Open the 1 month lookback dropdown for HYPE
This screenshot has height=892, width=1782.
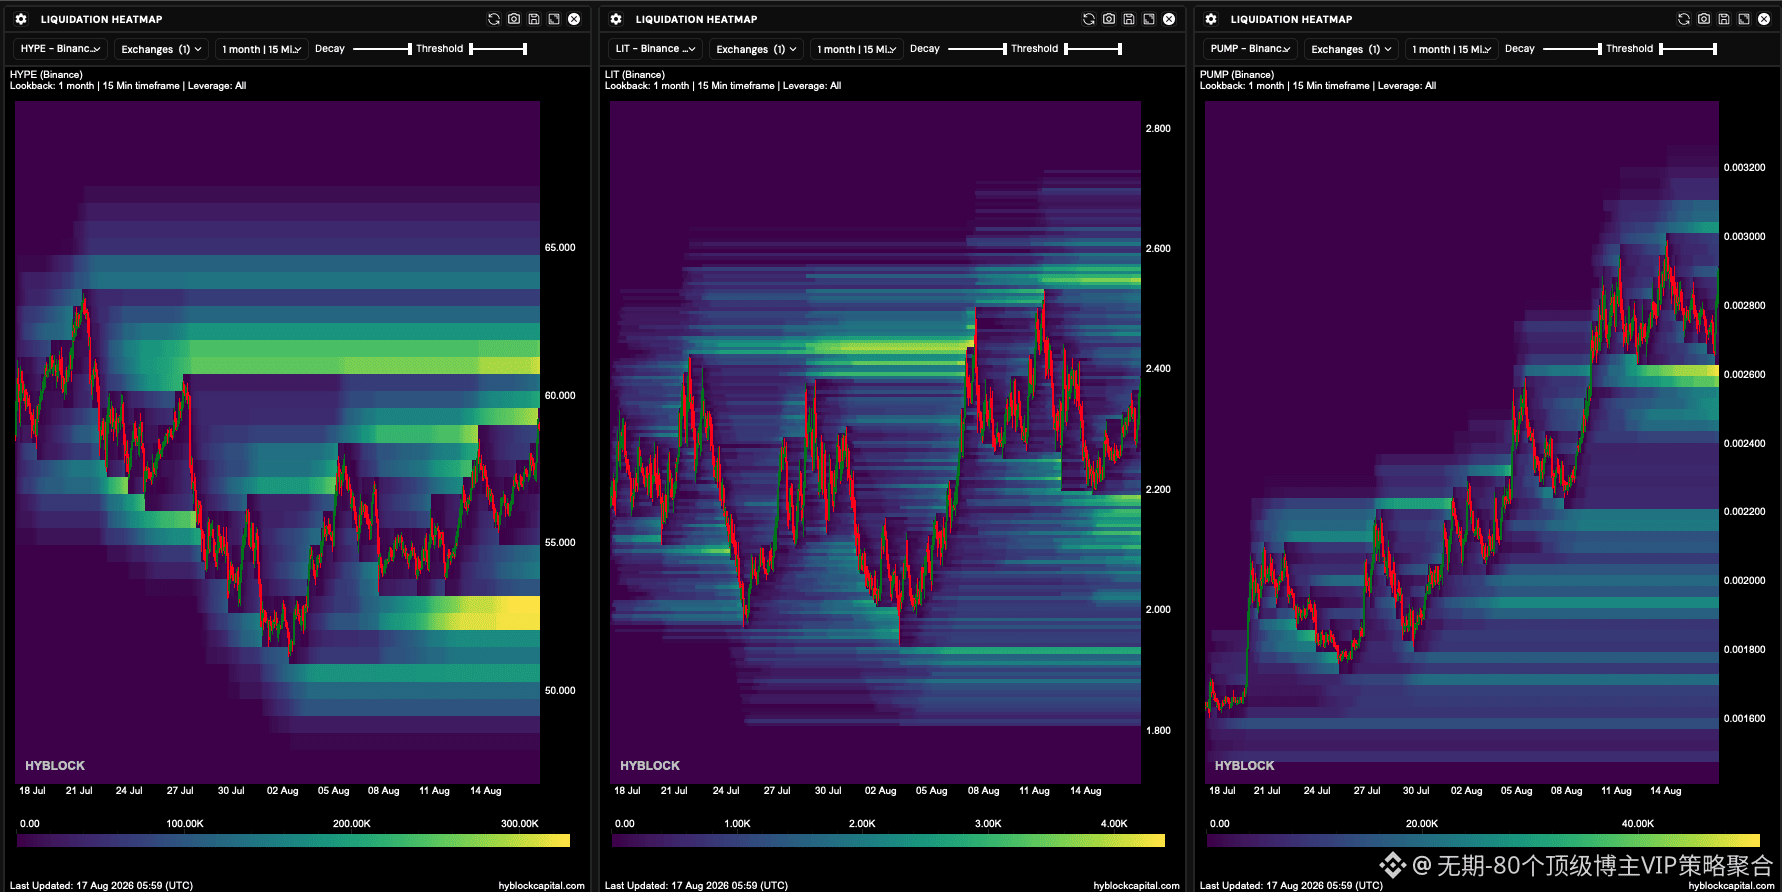pos(262,49)
